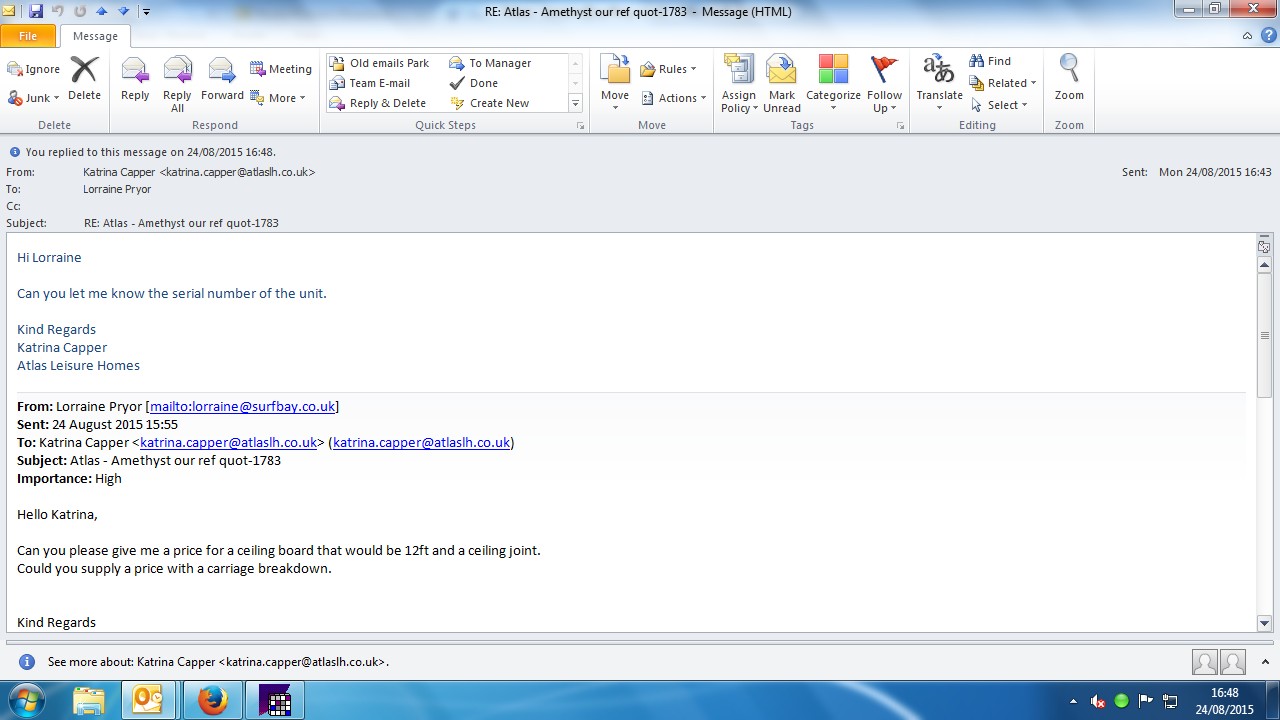This screenshot has height=720, width=1280.
Task: Open the Windows Start menu
Action: click(27, 699)
